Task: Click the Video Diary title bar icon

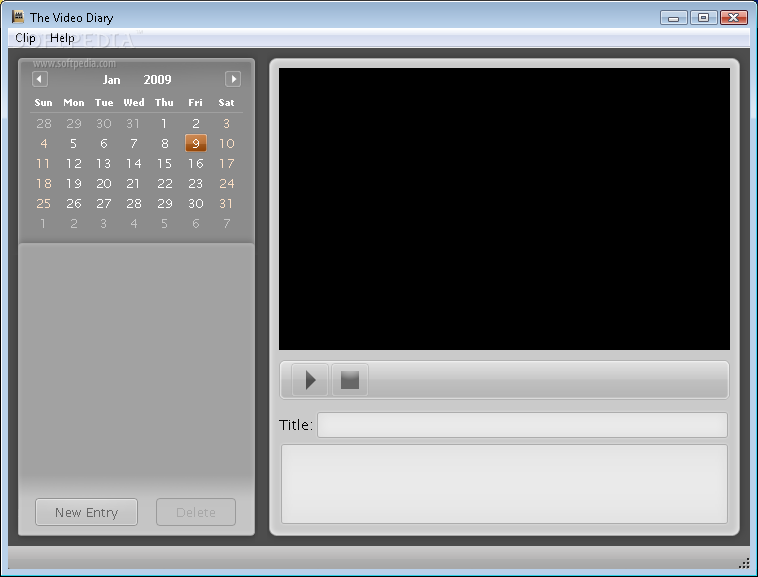Action: pos(18,17)
